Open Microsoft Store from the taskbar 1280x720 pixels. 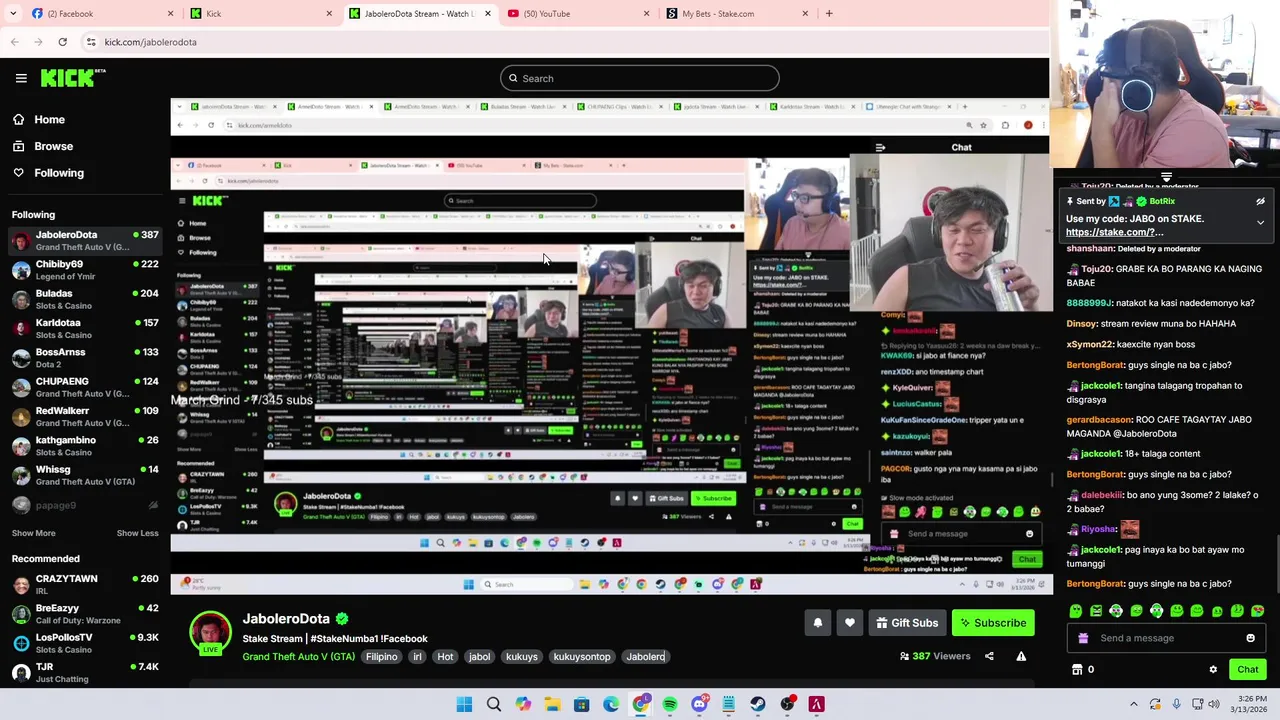[x=582, y=704]
